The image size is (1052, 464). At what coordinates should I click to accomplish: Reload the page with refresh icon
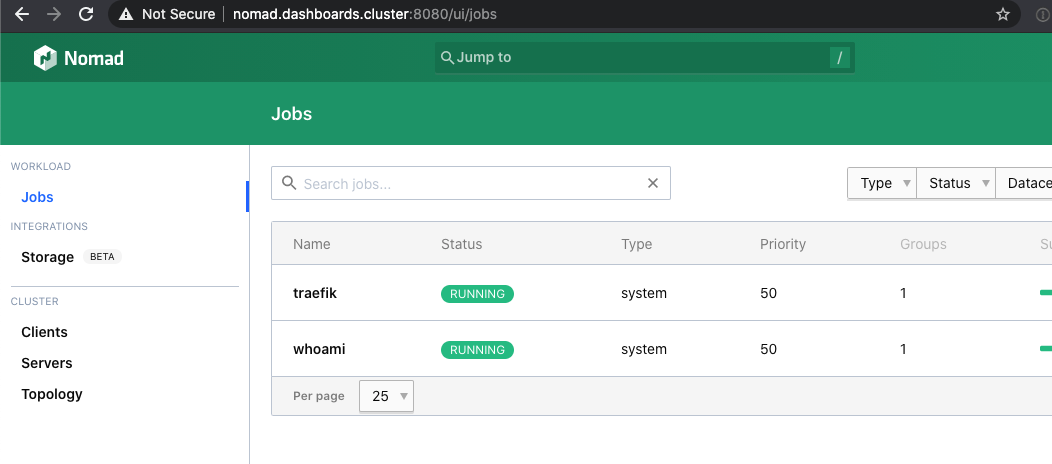[x=86, y=14]
